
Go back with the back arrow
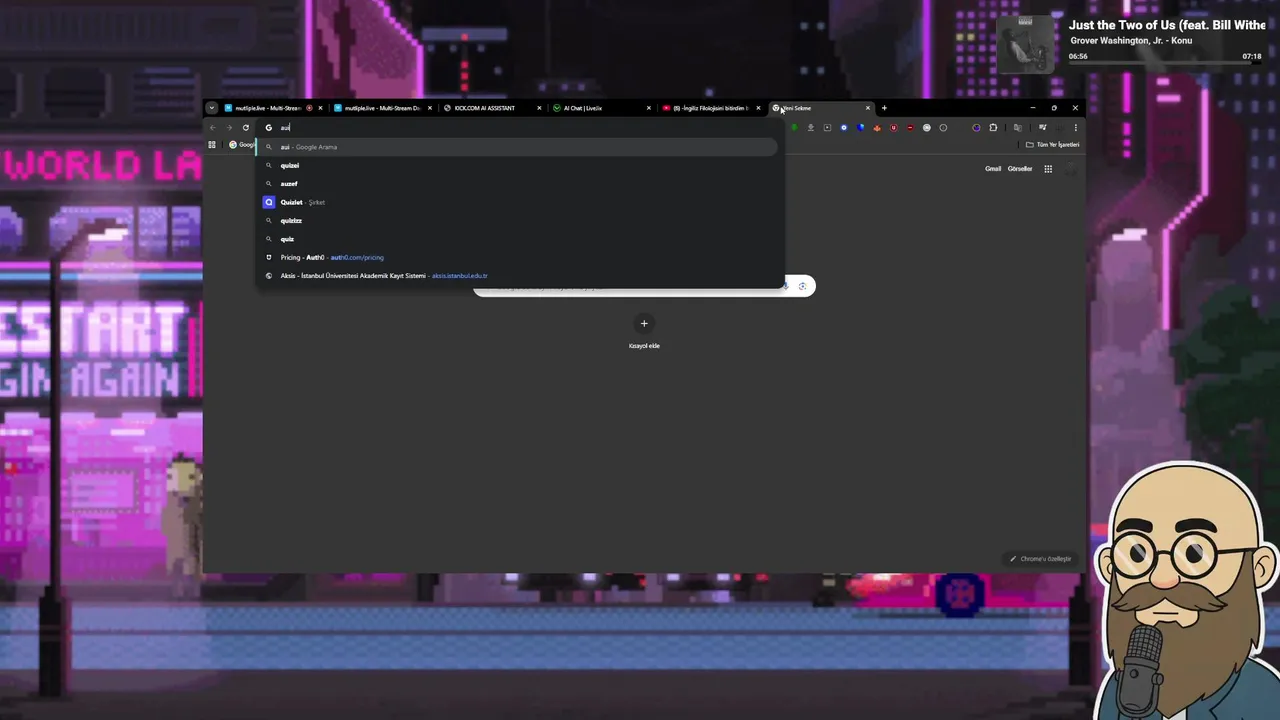[x=212, y=128]
